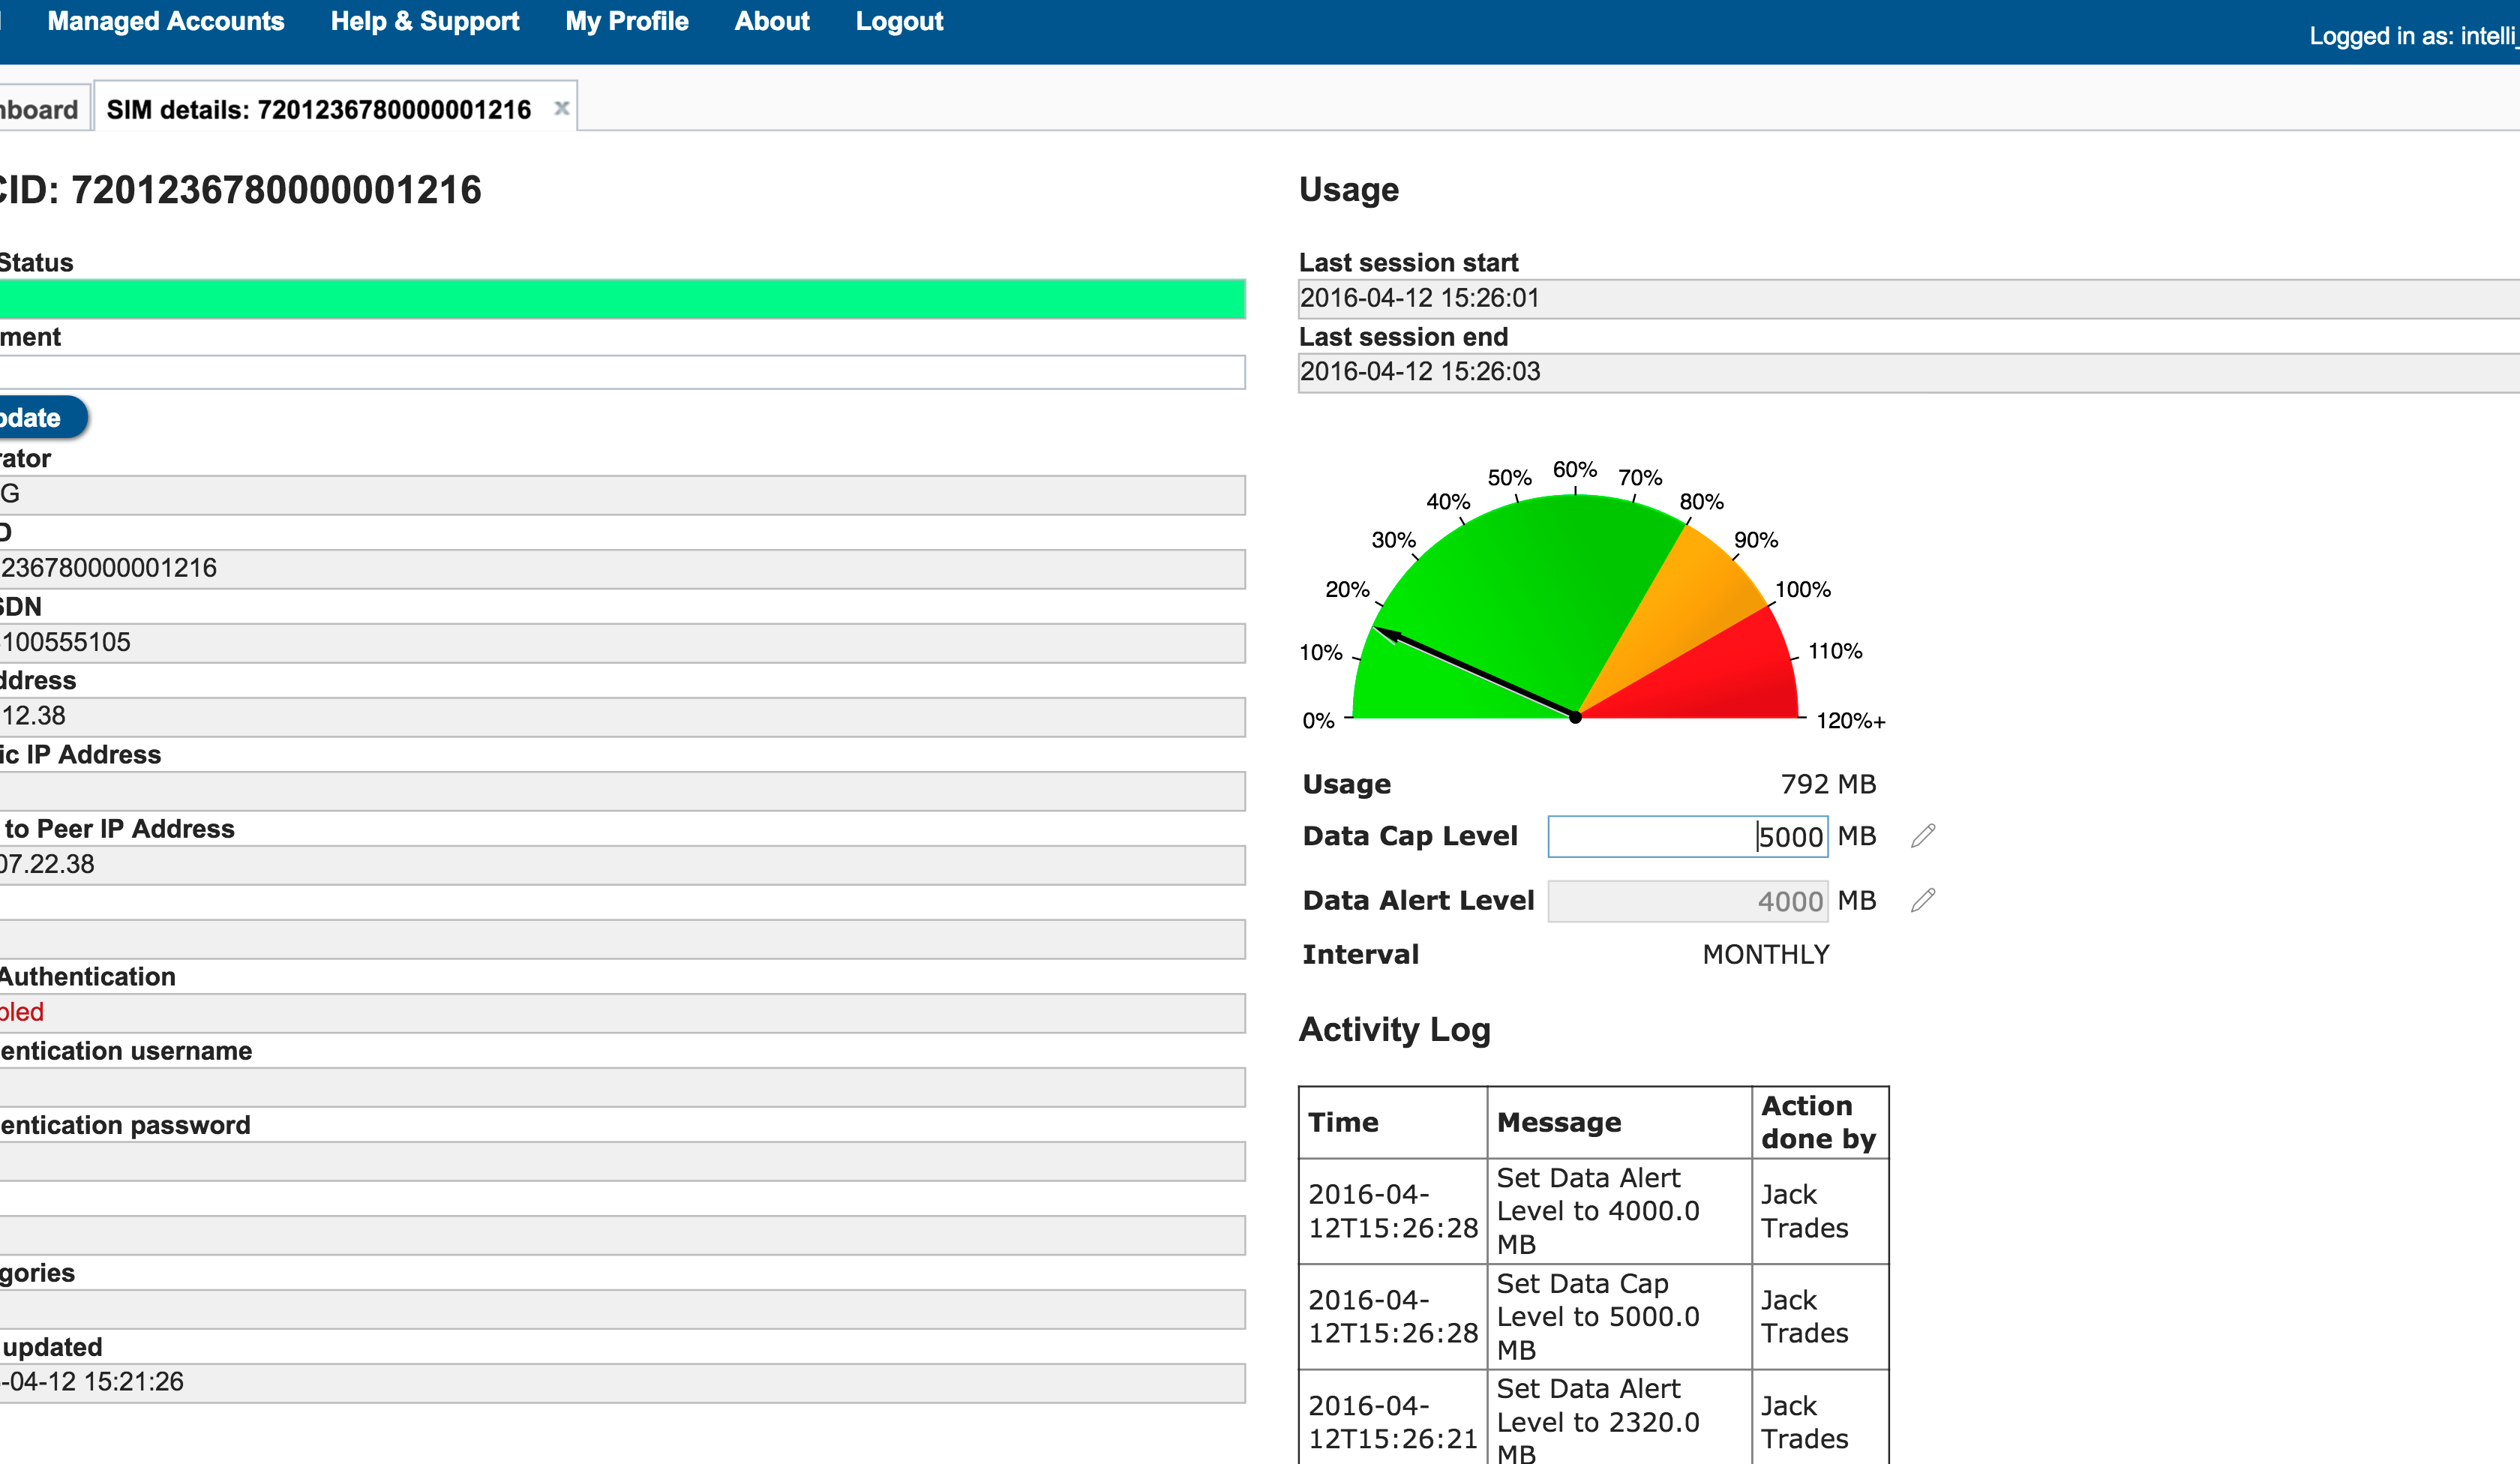Click the 'MONTHLY' interval value
The height and width of the screenshot is (1464, 2520).
[x=1766, y=955]
